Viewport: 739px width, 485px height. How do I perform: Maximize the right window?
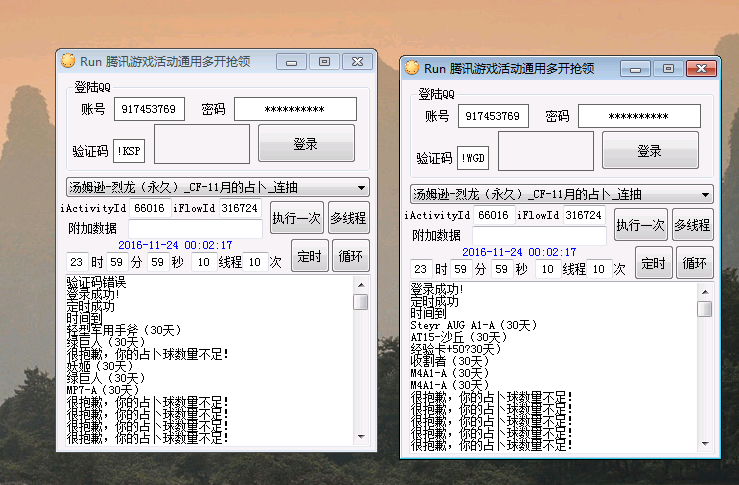click(x=668, y=69)
